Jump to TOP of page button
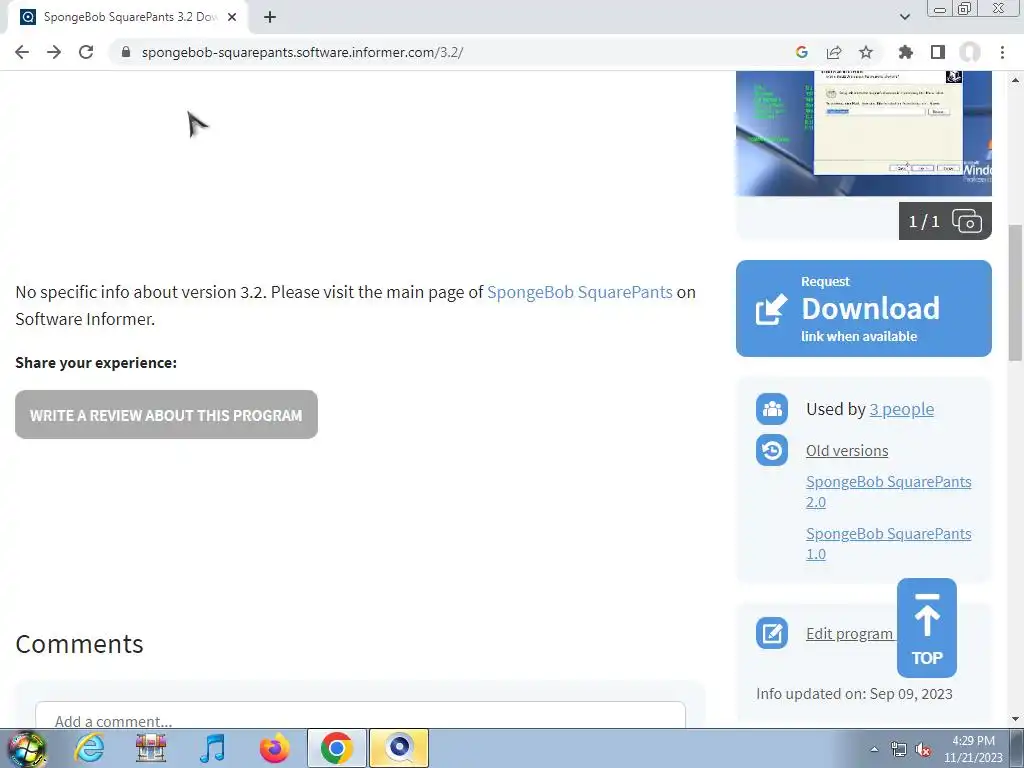This screenshot has height=768, width=1024. coord(927,628)
